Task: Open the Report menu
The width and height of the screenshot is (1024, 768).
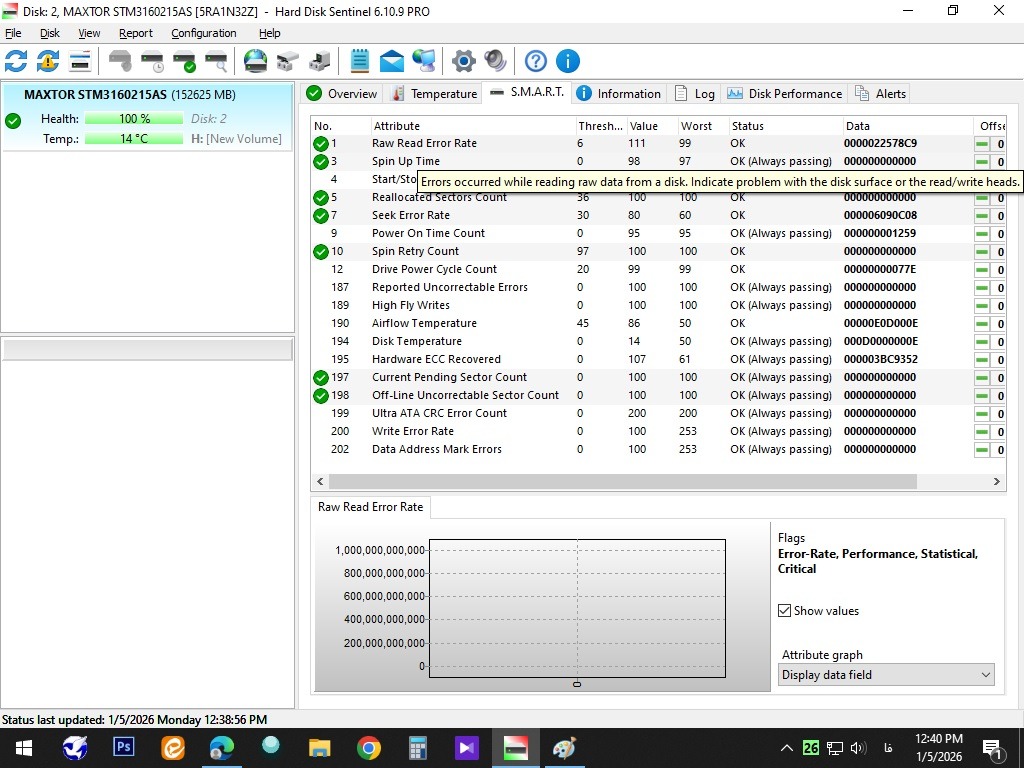Action: click(135, 33)
